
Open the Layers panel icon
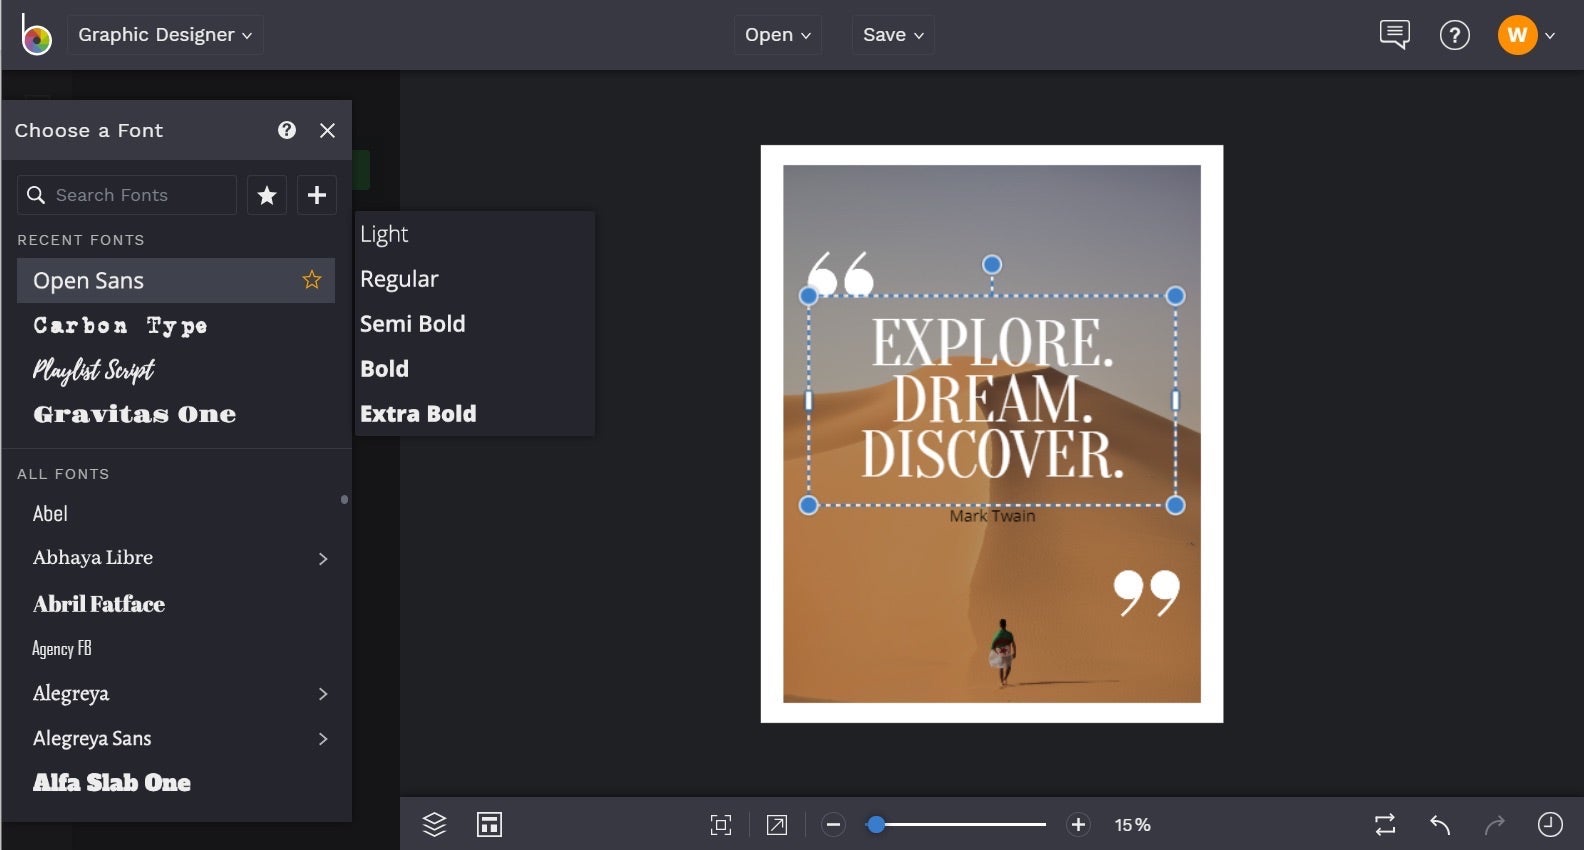[434, 824]
